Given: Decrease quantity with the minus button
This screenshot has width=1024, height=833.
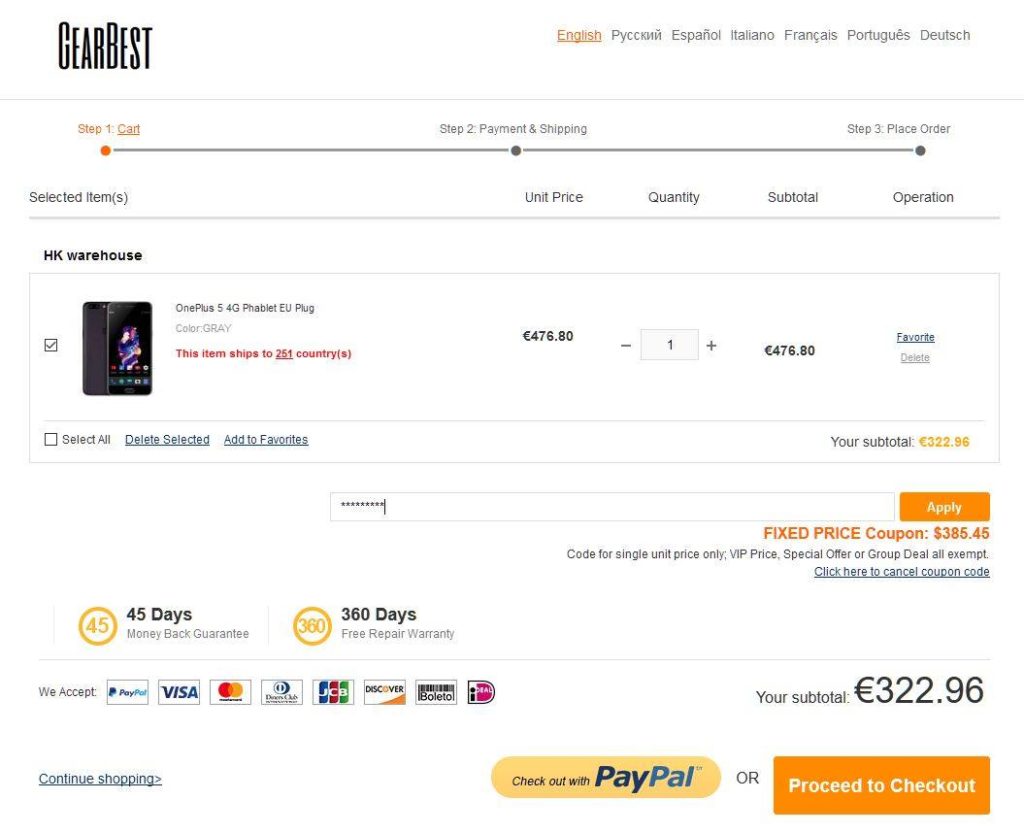Looking at the screenshot, I should pyautogui.click(x=626, y=345).
